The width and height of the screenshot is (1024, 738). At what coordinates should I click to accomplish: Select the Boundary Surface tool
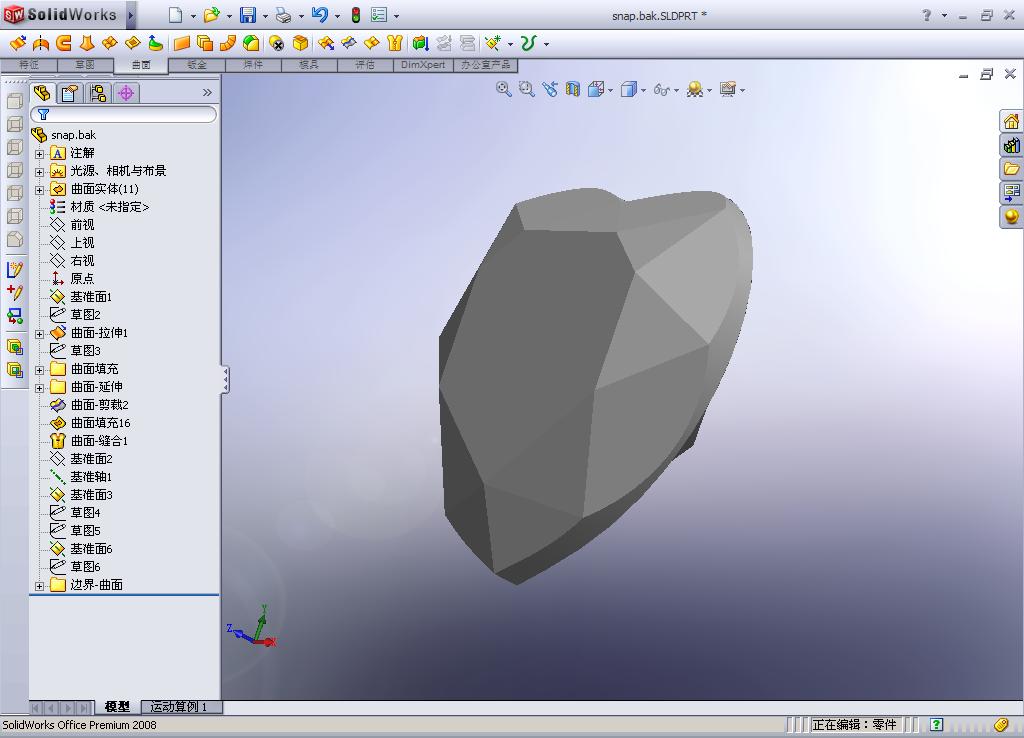(x=110, y=44)
